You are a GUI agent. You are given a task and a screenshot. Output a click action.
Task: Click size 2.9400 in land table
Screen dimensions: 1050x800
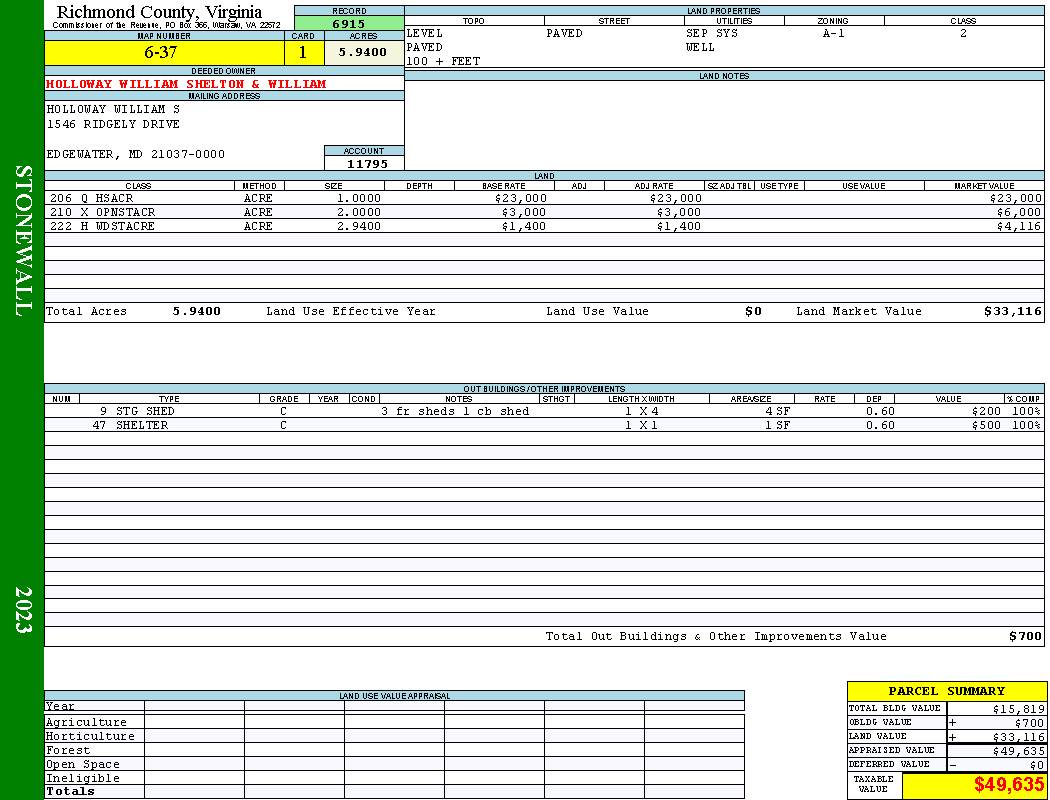[359, 226]
